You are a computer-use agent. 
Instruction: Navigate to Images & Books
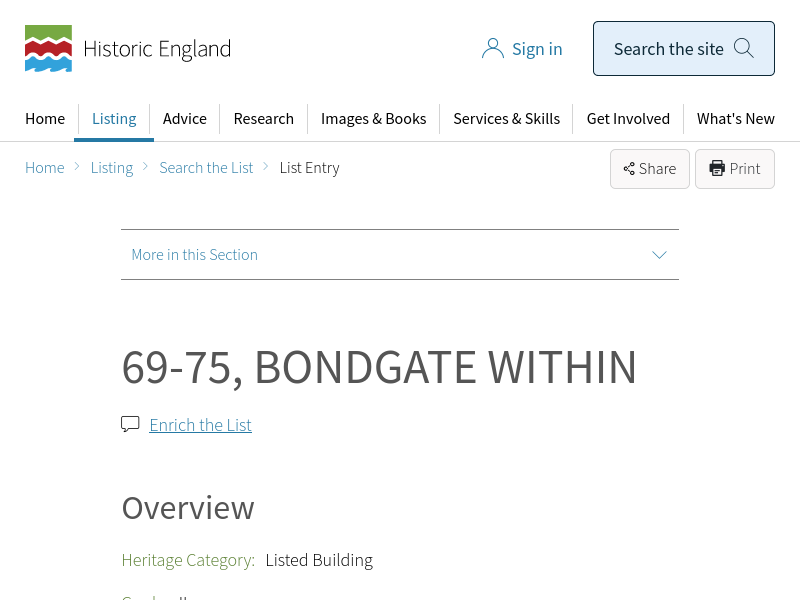click(373, 118)
